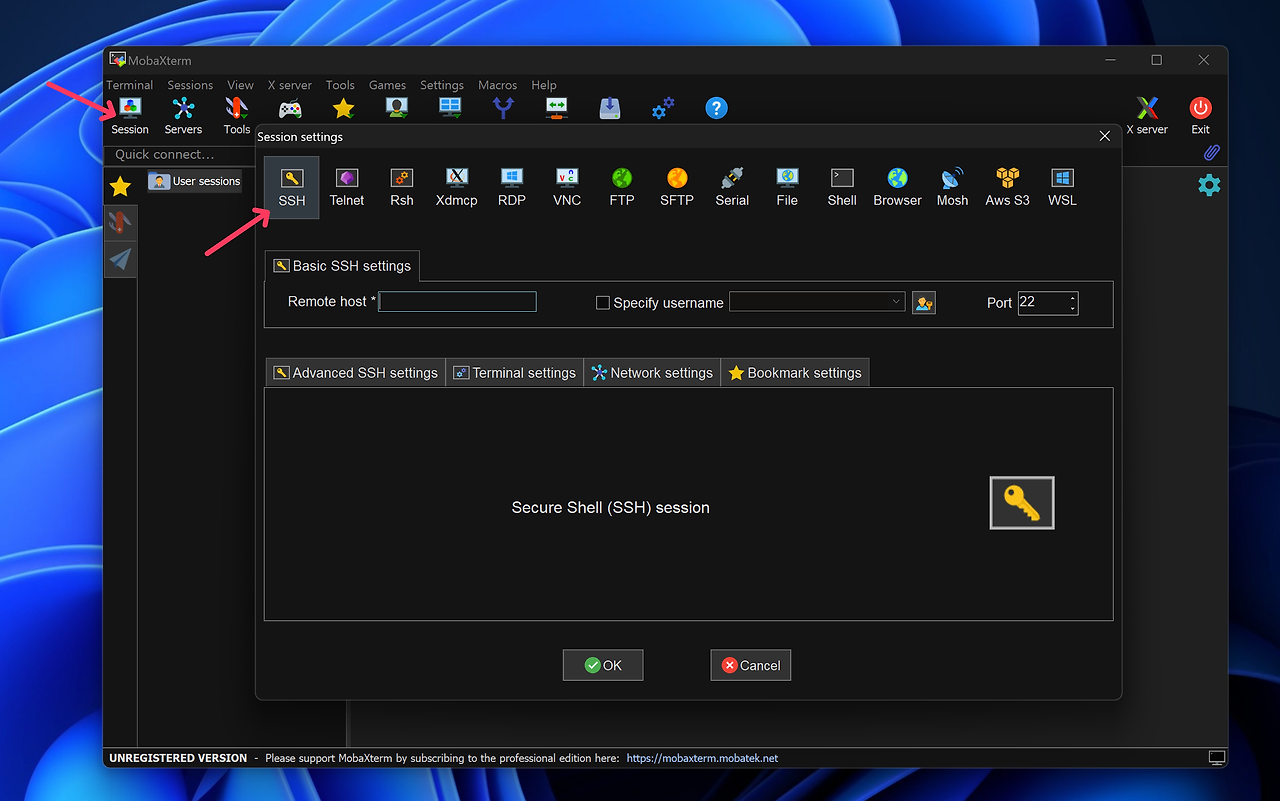The width and height of the screenshot is (1280, 801).
Task: Open the Help menu
Action: [x=544, y=85]
